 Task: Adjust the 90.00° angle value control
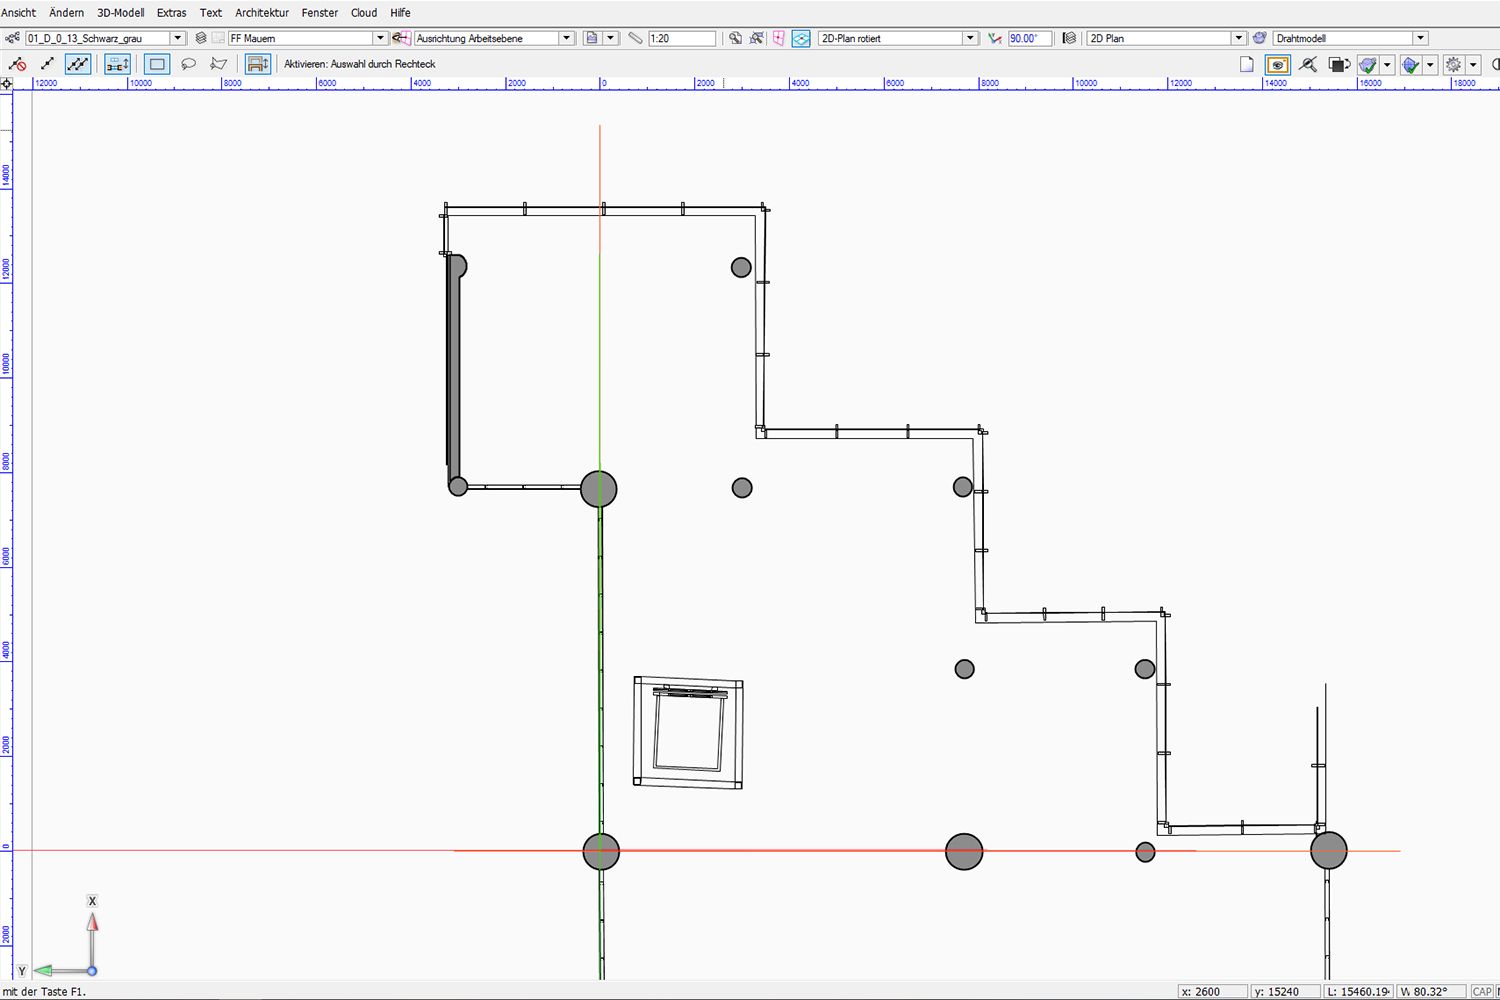[x=1031, y=37]
